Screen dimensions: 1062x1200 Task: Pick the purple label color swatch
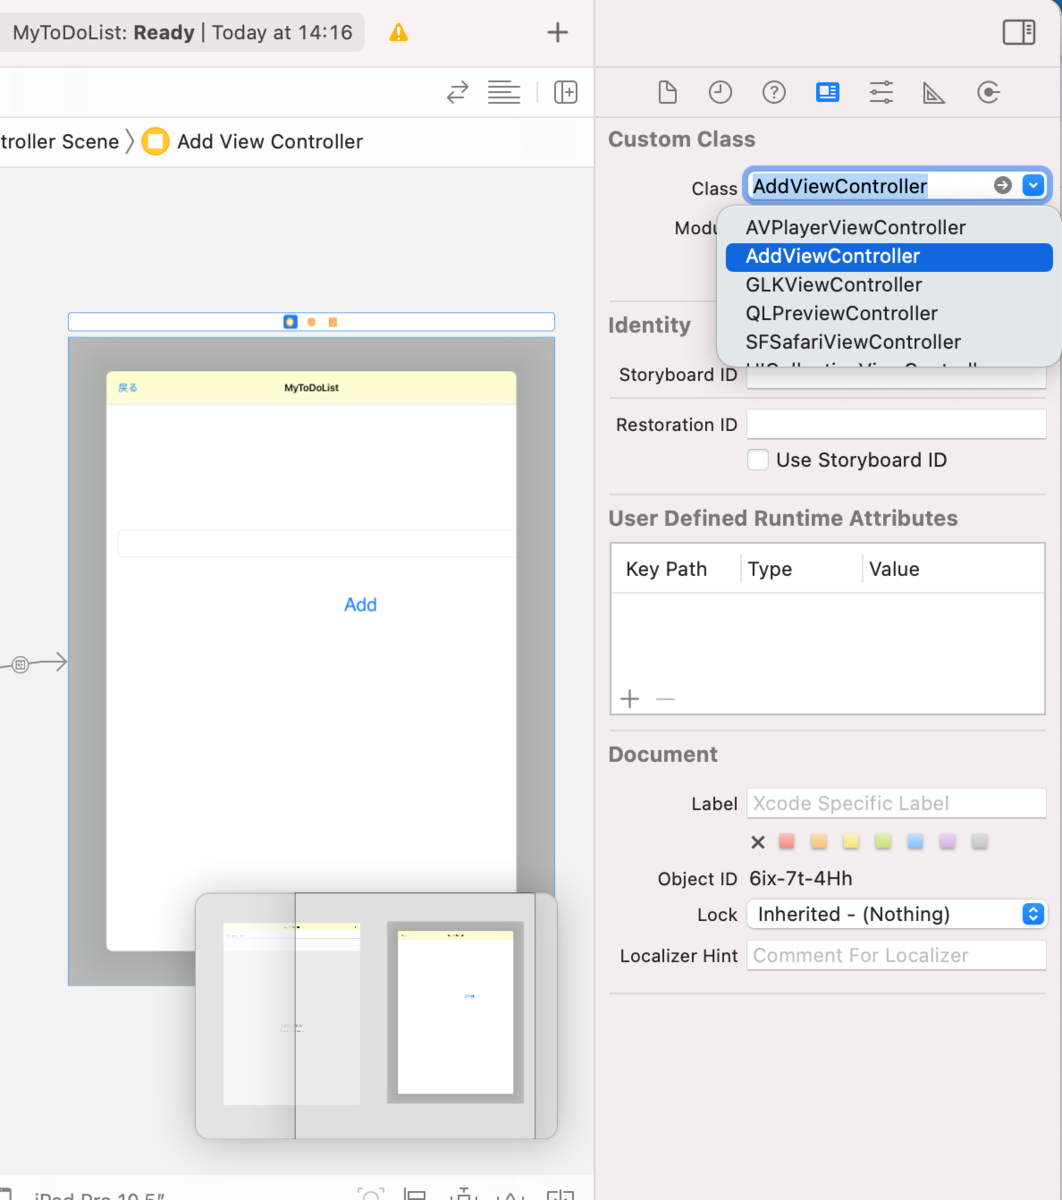click(x=948, y=842)
